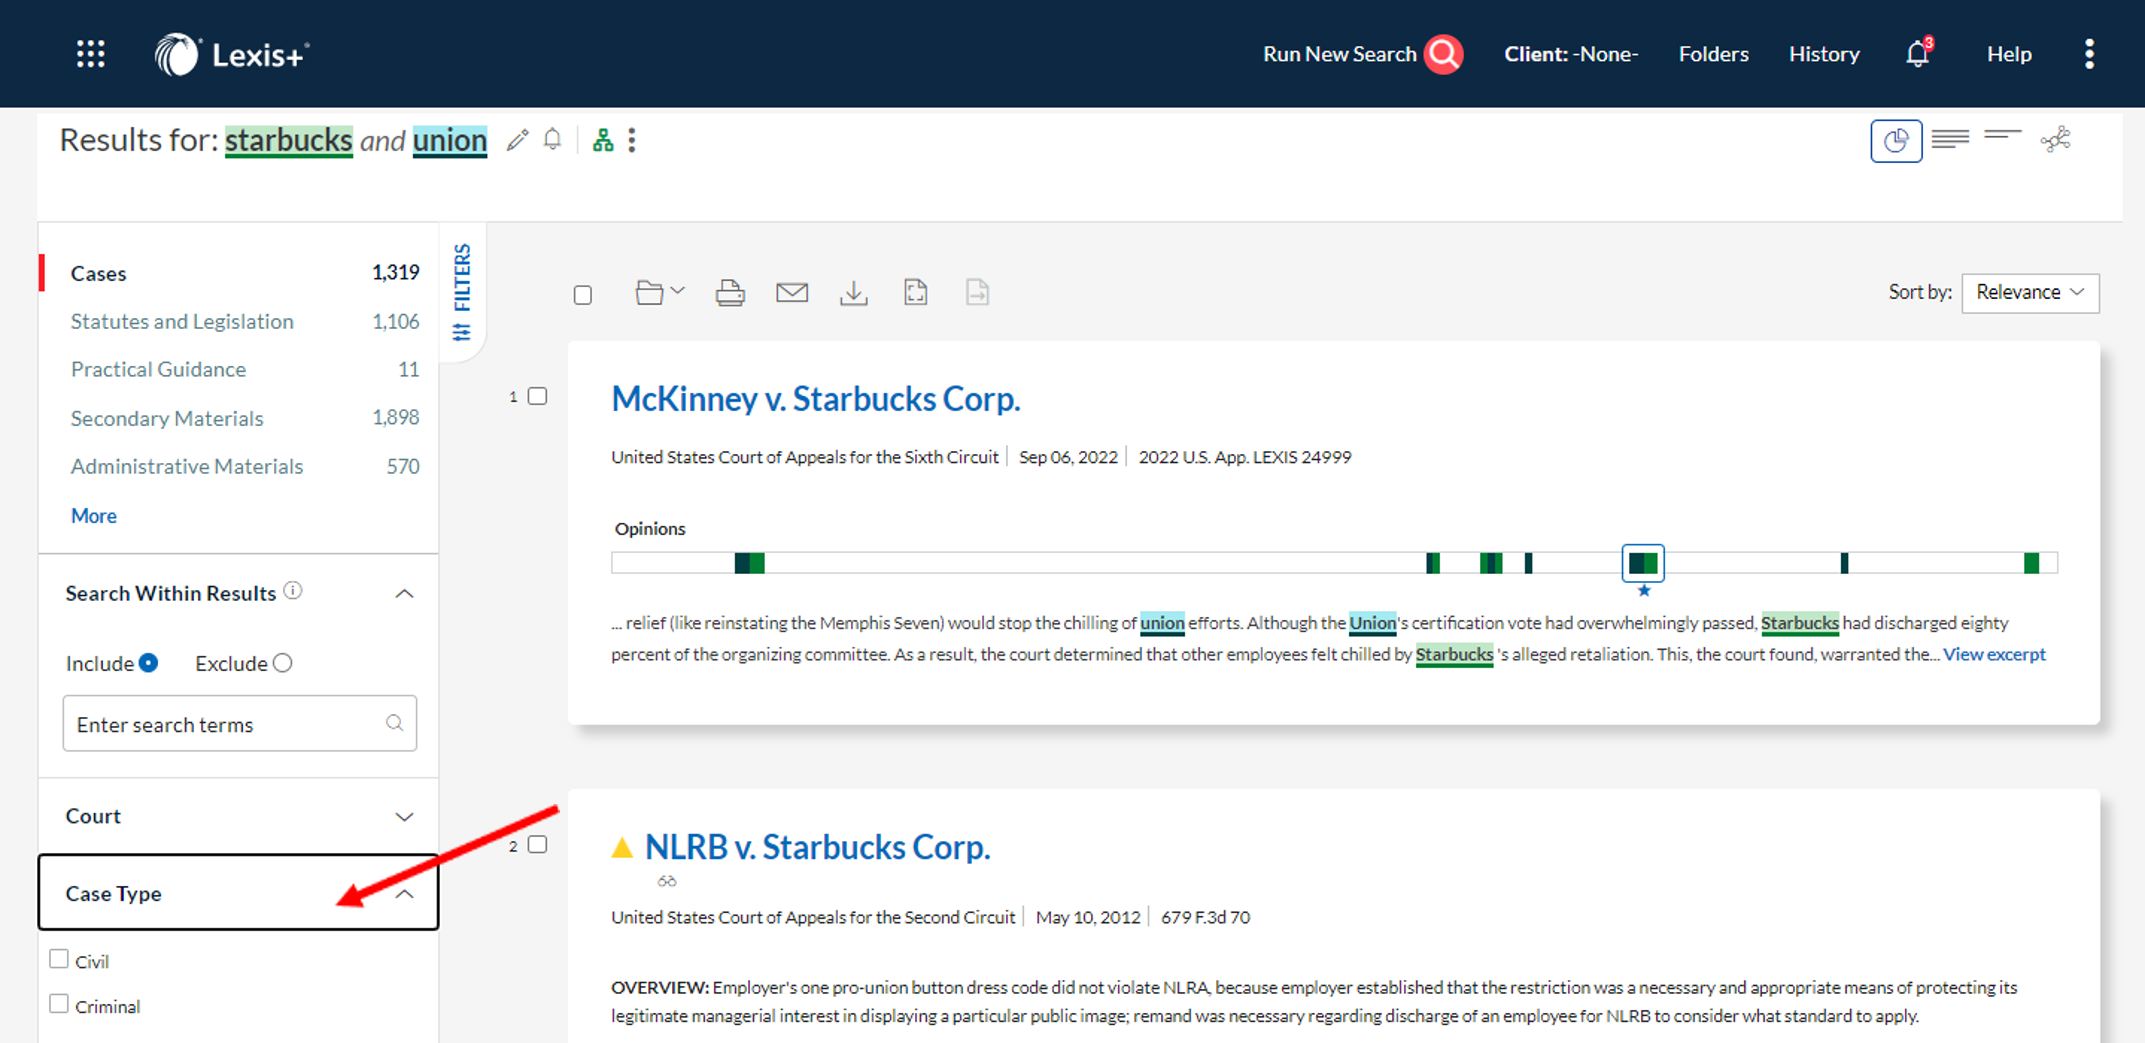
Task: Select the Exclude radio button
Action: pyautogui.click(x=283, y=663)
